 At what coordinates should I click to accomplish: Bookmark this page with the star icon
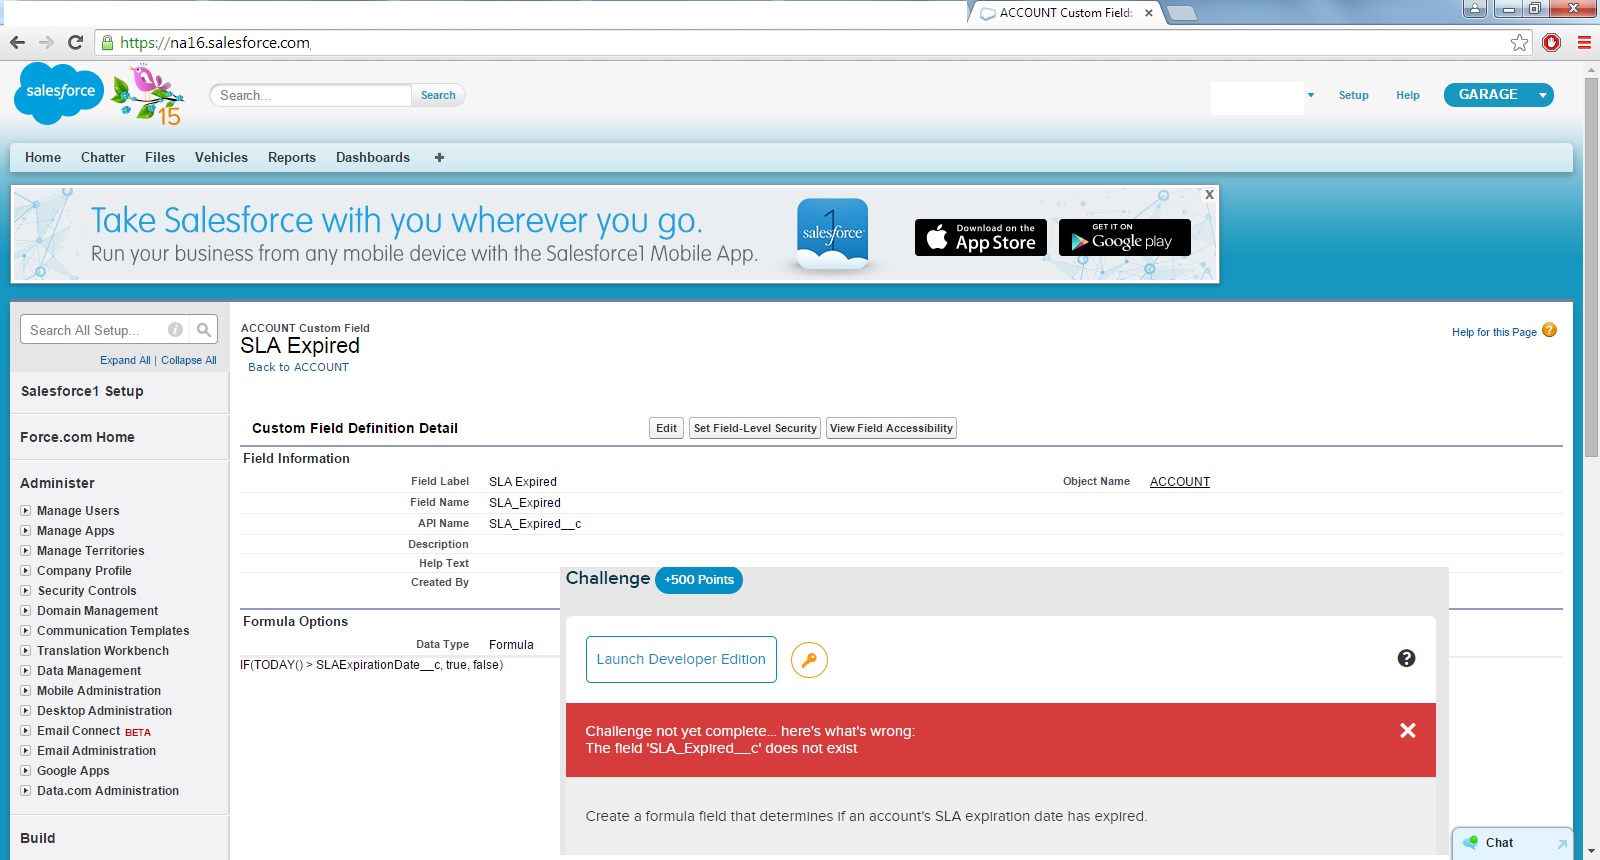tap(1520, 42)
